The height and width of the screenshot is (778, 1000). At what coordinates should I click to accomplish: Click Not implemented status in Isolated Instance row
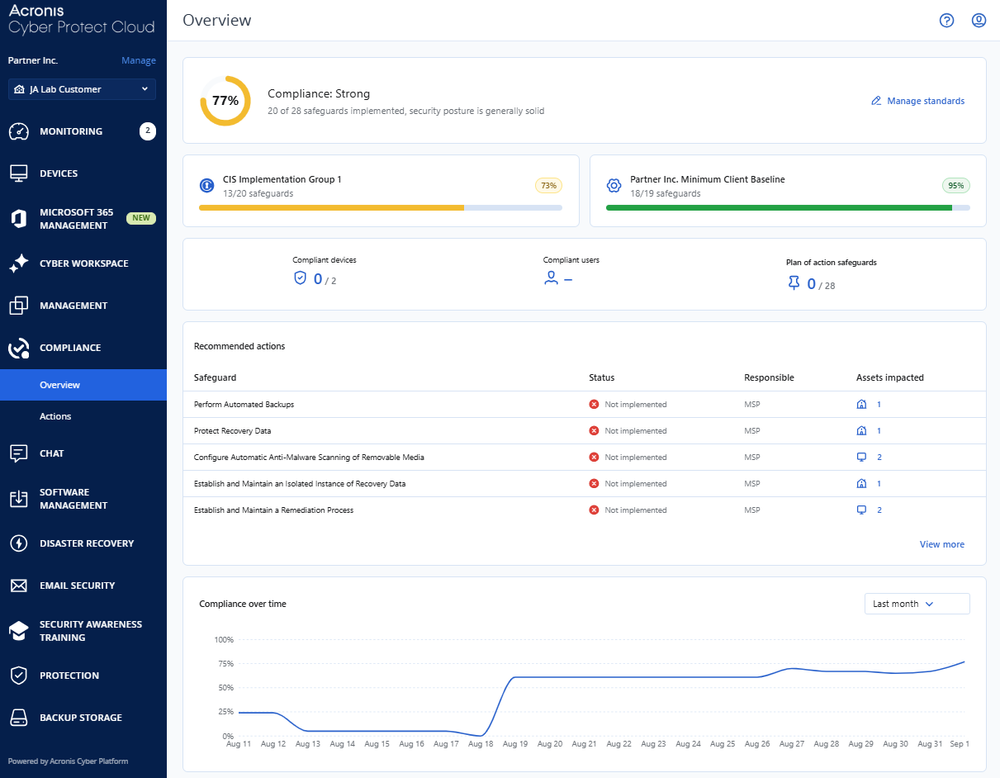point(635,484)
